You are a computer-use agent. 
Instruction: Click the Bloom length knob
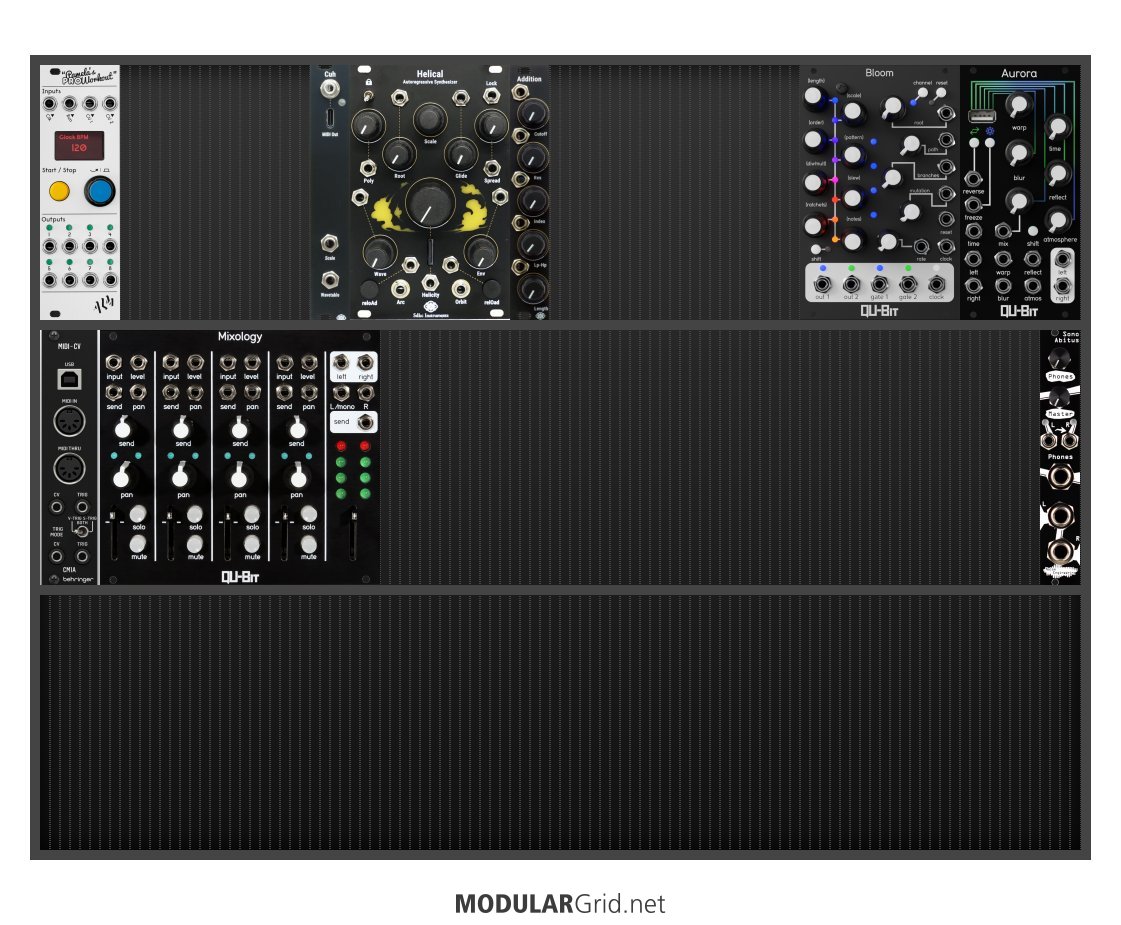coord(814,97)
